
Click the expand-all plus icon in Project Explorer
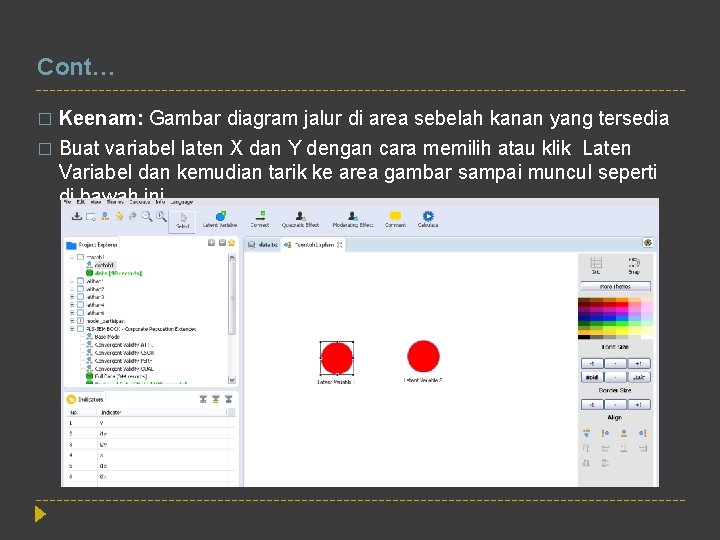[x=211, y=243]
